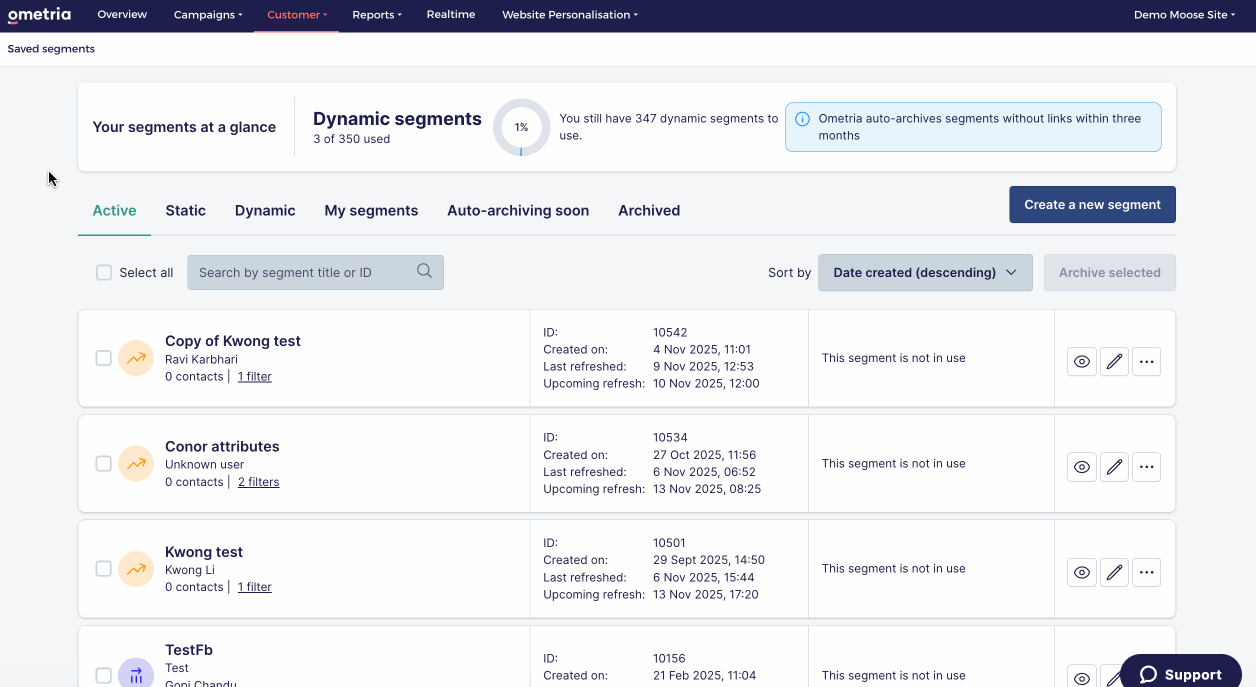
Task: Open the Customer dropdown menu
Action: point(297,15)
